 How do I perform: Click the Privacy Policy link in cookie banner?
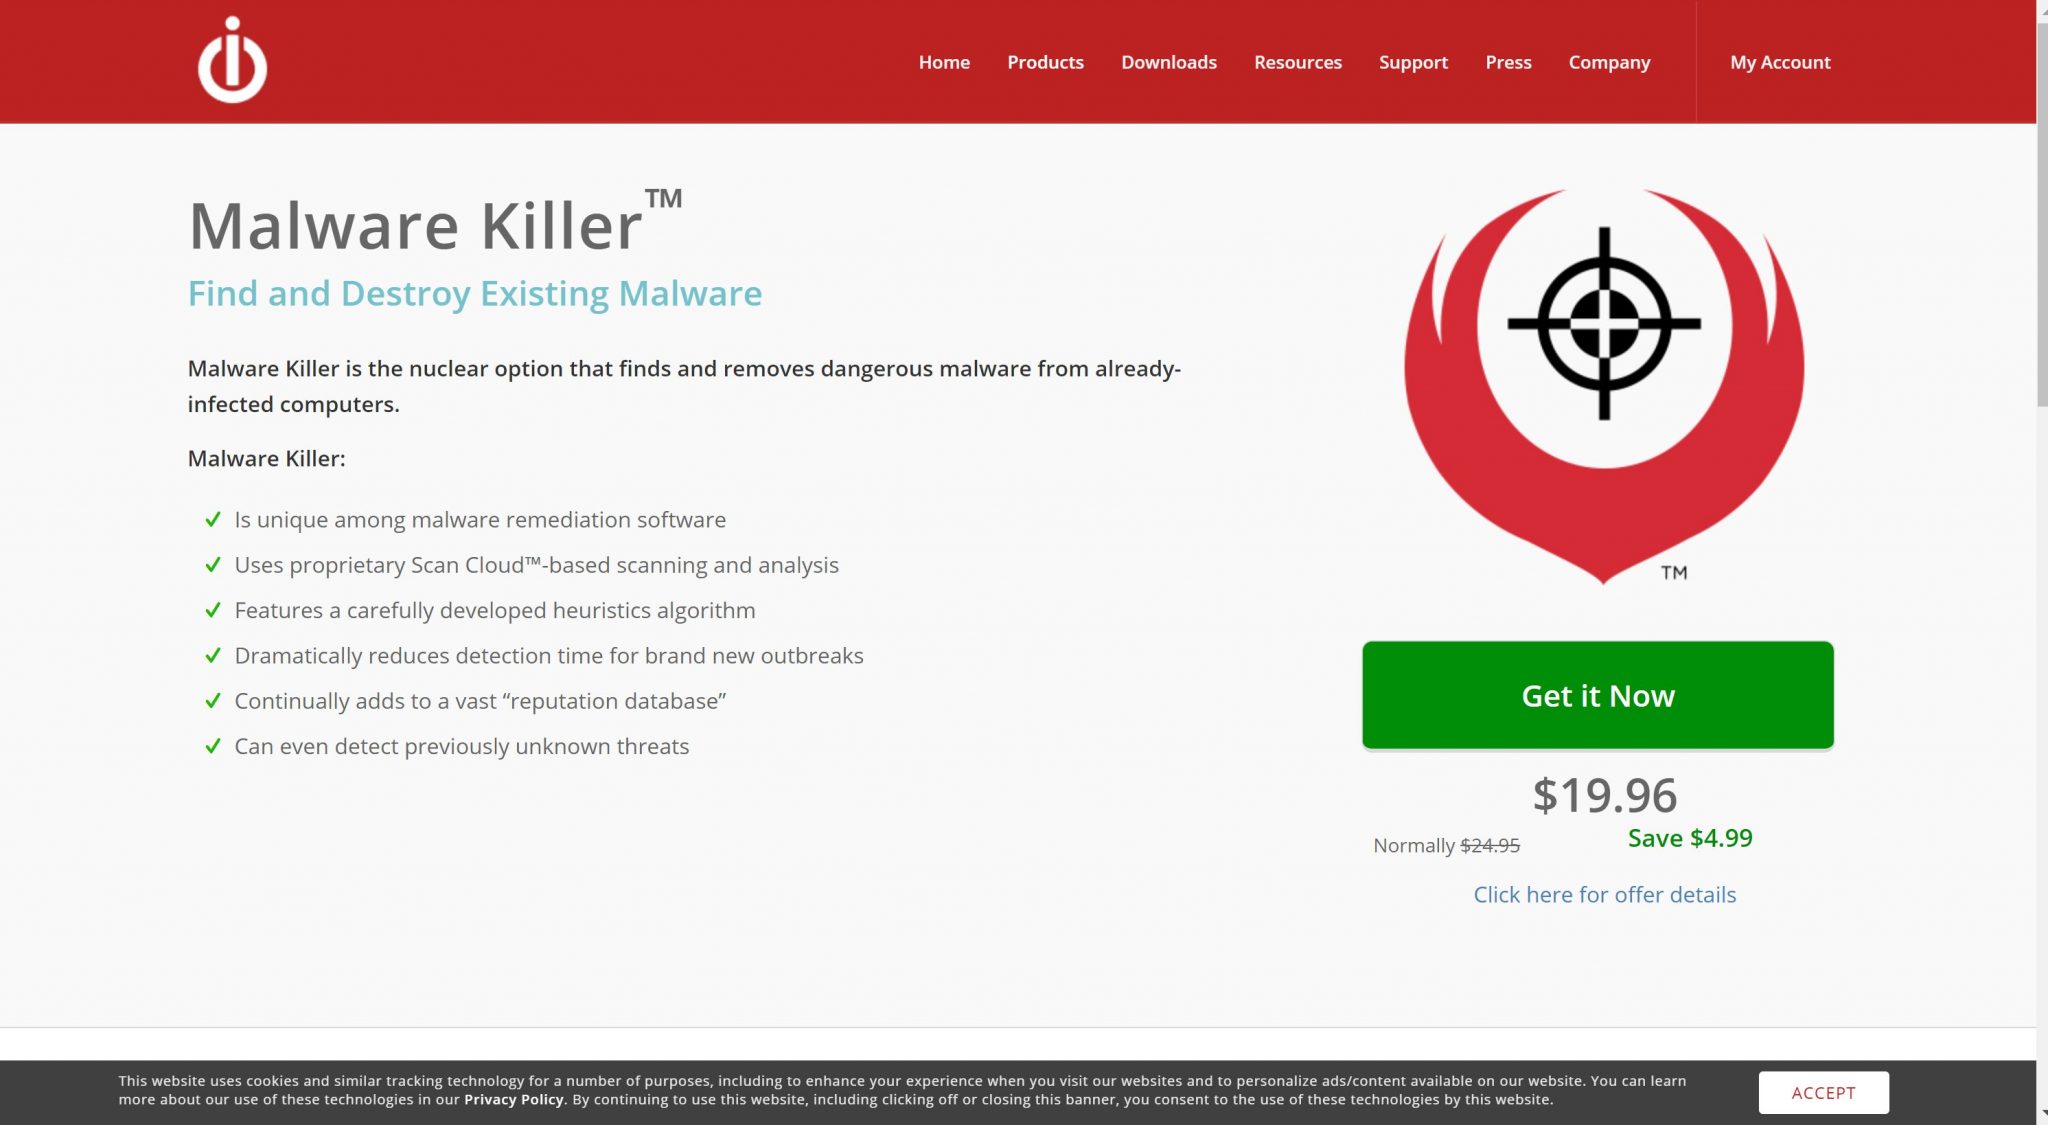tap(514, 1101)
